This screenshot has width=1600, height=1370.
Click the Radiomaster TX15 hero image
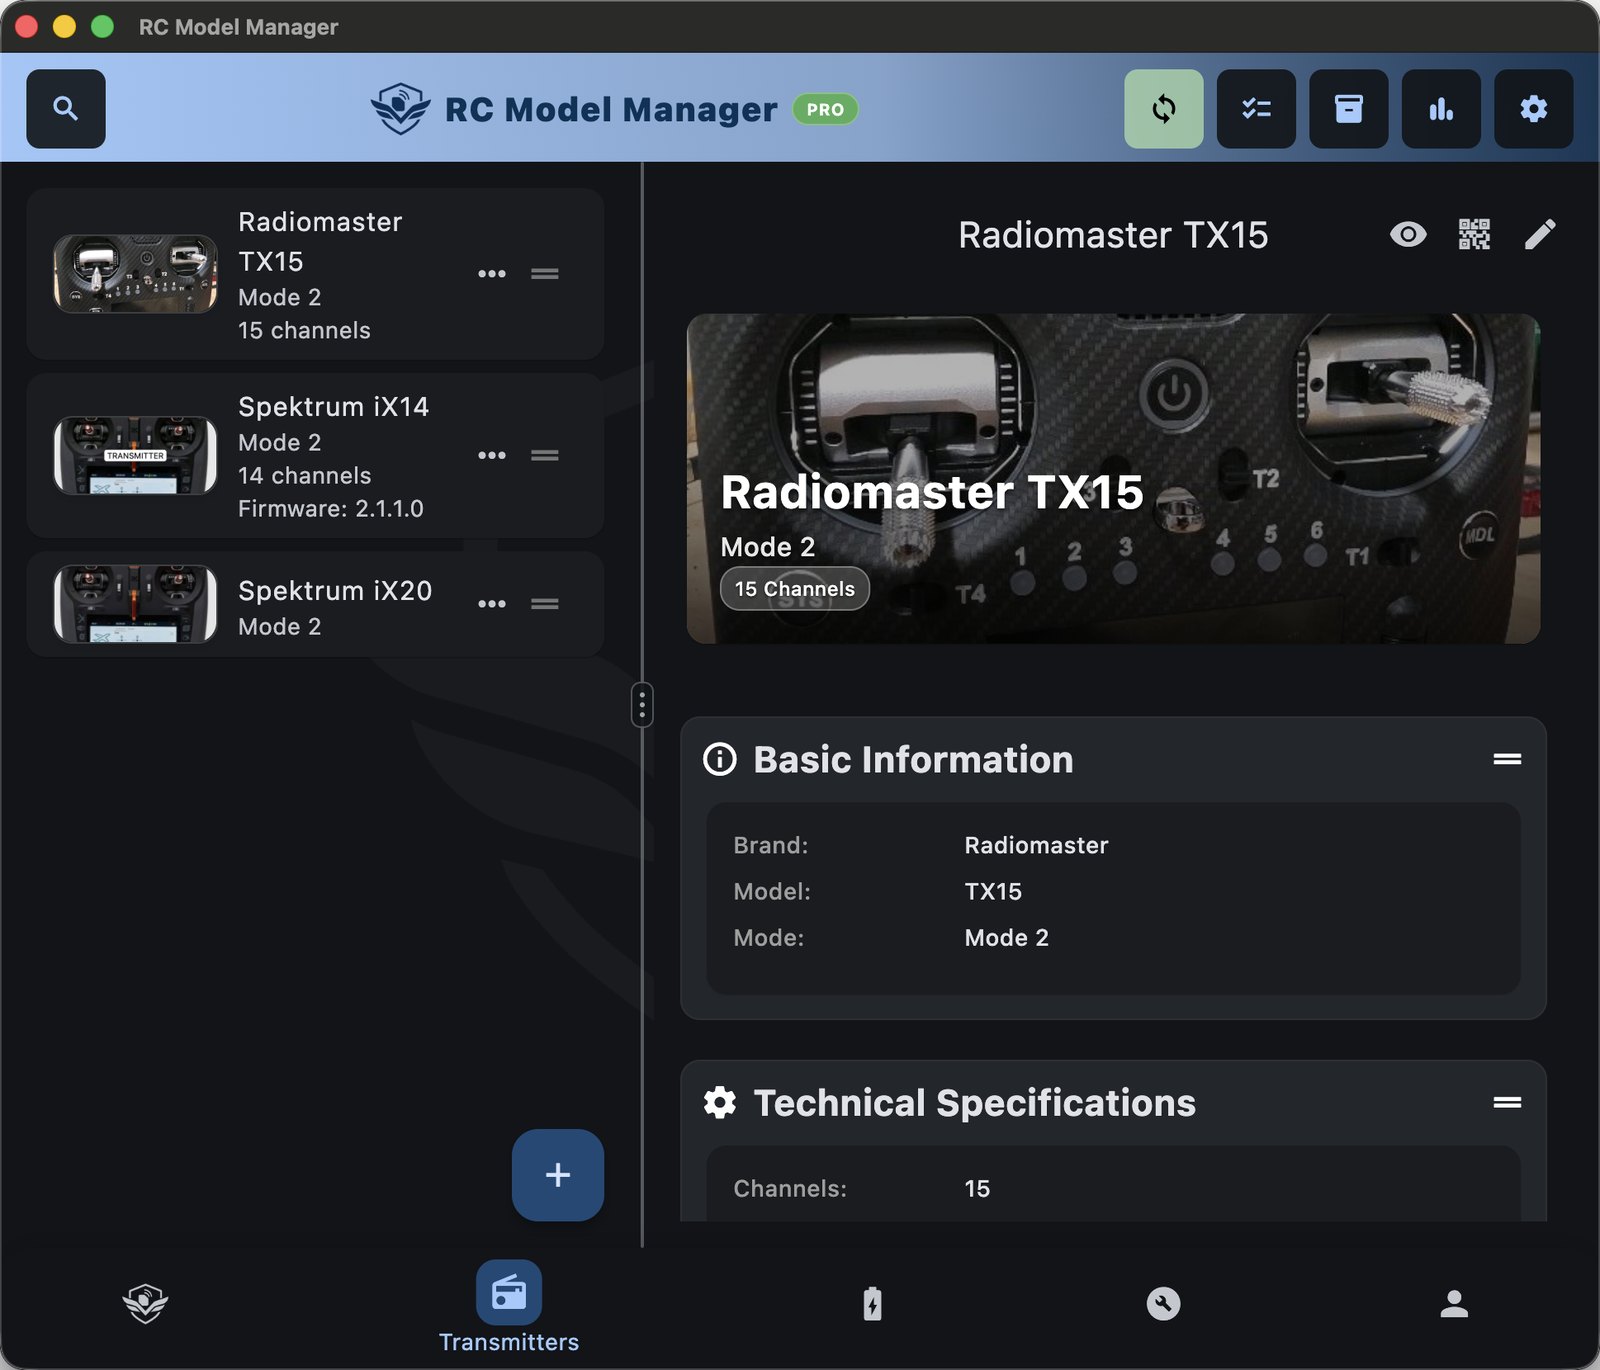click(x=1113, y=479)
